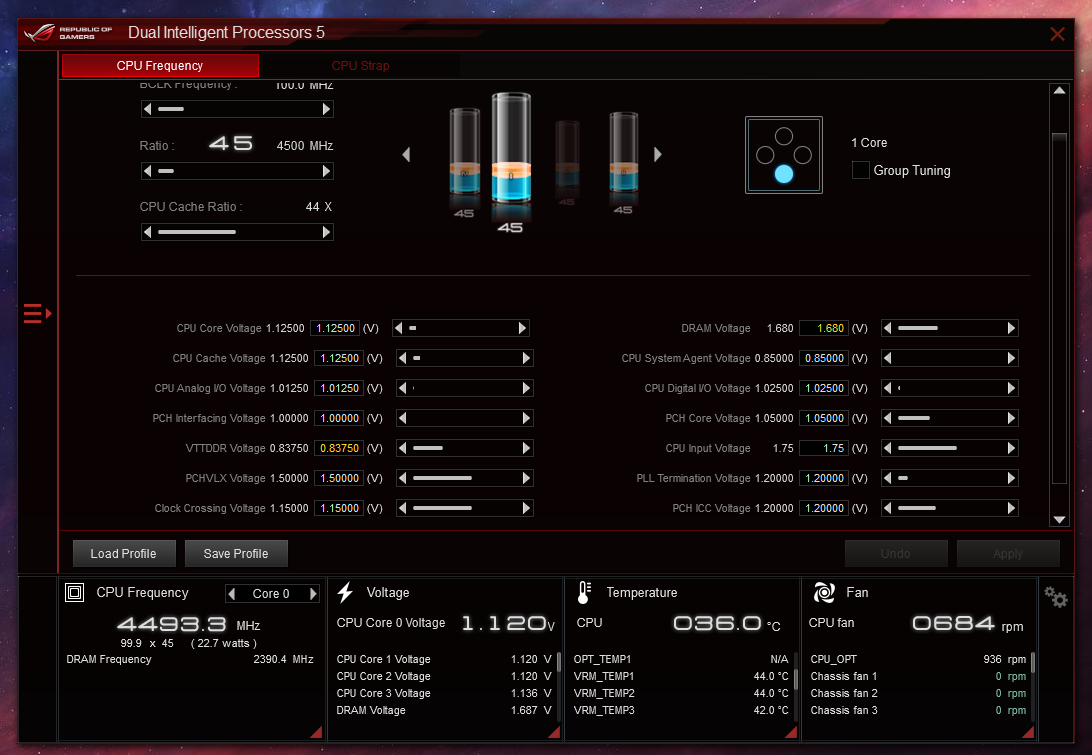This screenshot has width=1092, height=755.
Task: Expand the Temperature panel corner triangle
Action: (x=791, y=731)
